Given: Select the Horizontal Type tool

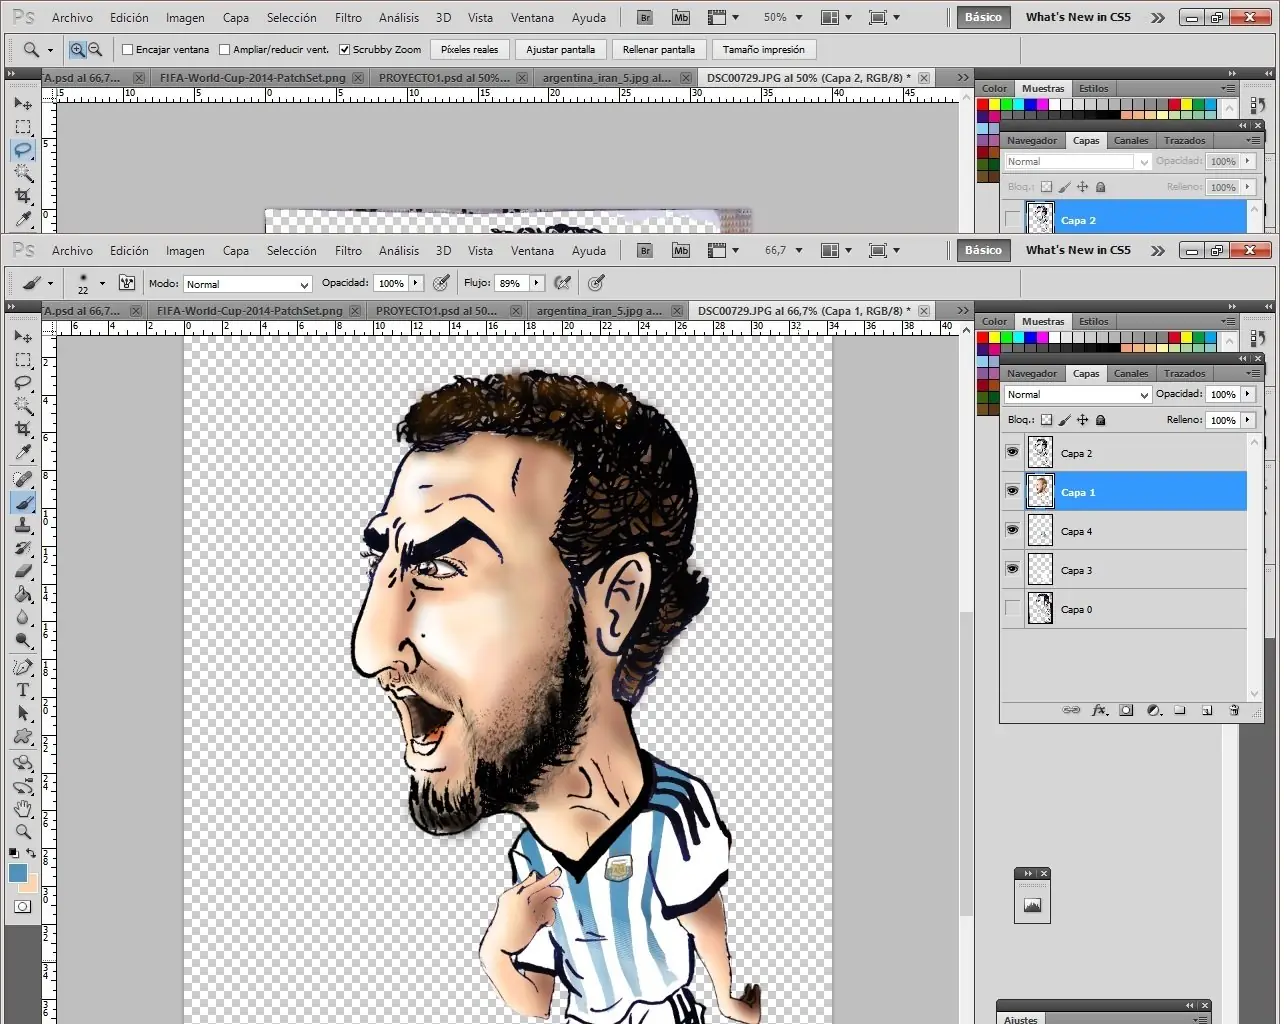Looking at the screenshot, I should click(x=23, y=690).
